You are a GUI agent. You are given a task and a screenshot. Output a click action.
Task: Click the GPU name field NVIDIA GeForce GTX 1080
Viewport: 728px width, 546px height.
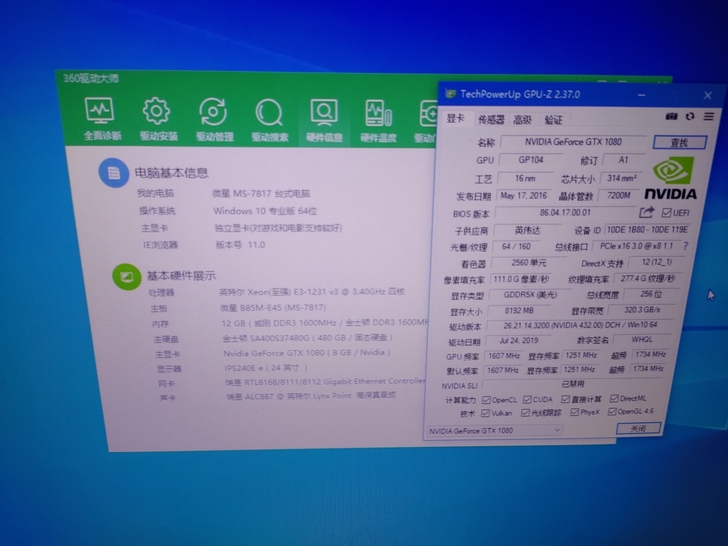573,142
